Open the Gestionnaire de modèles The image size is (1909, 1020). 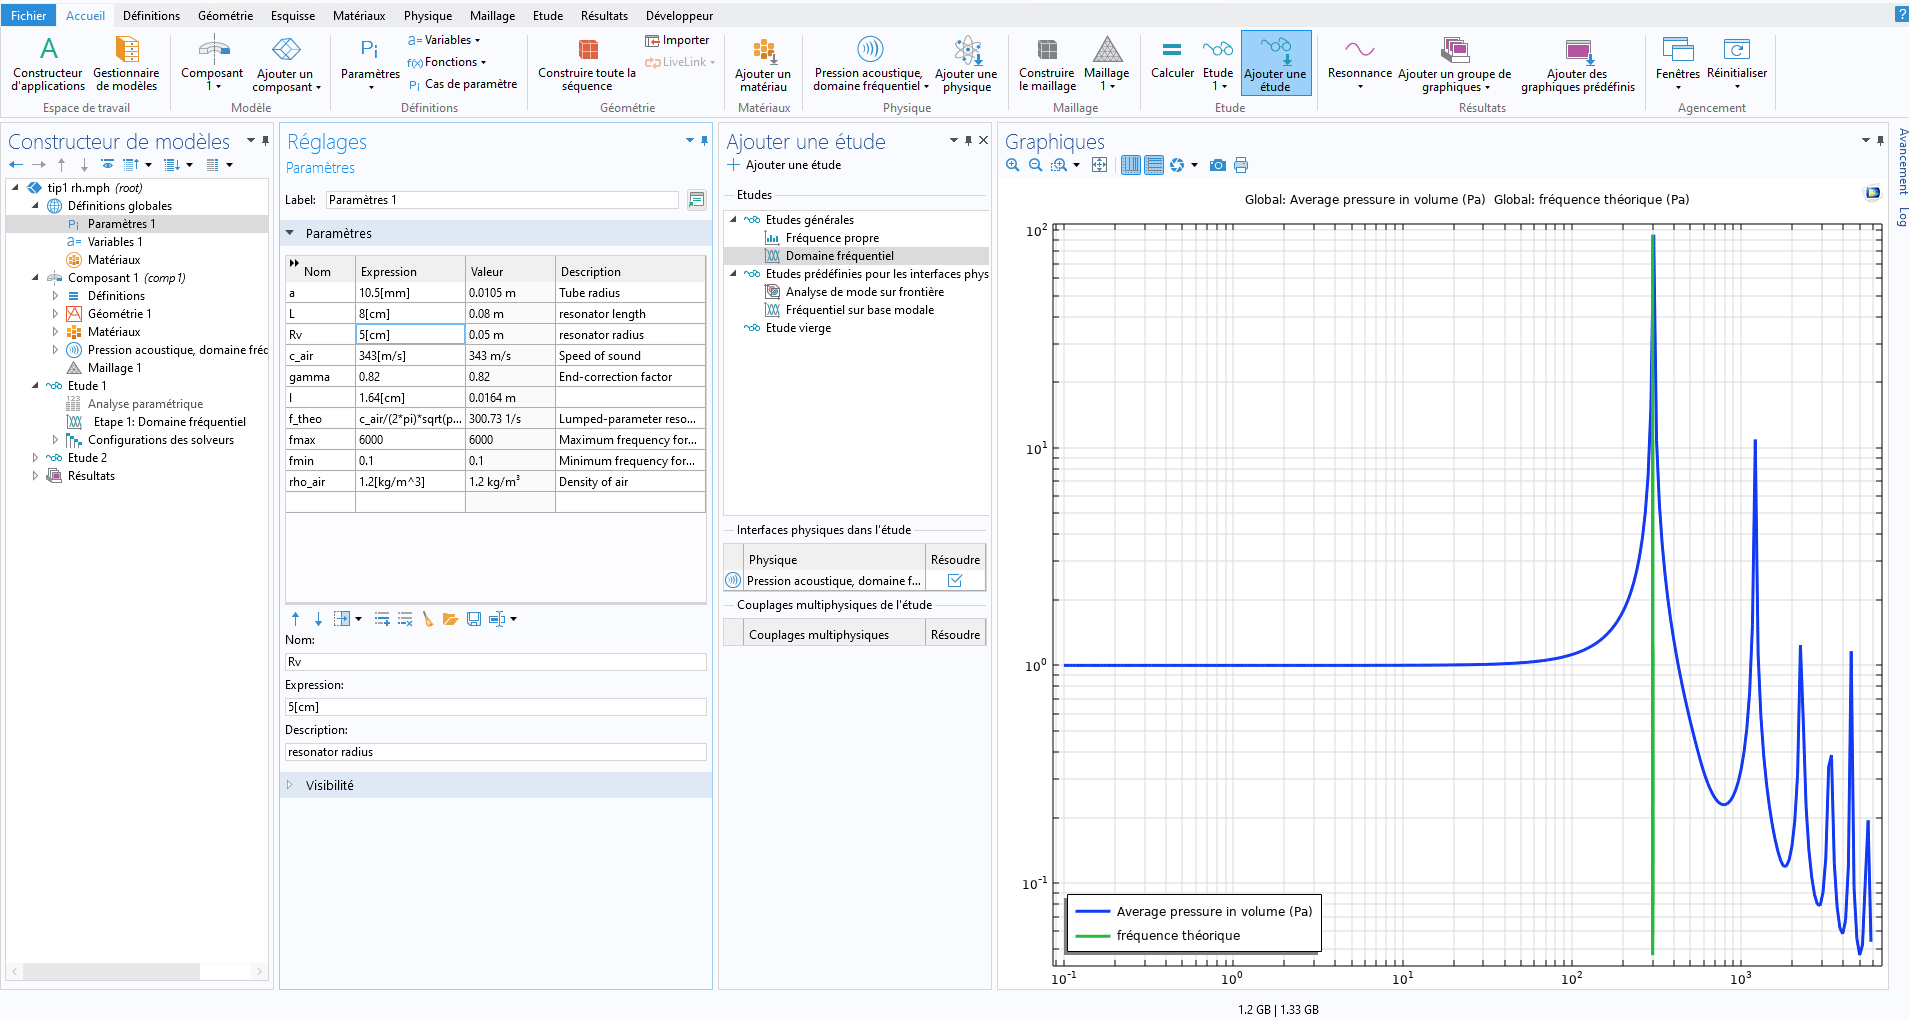[126, 64]
